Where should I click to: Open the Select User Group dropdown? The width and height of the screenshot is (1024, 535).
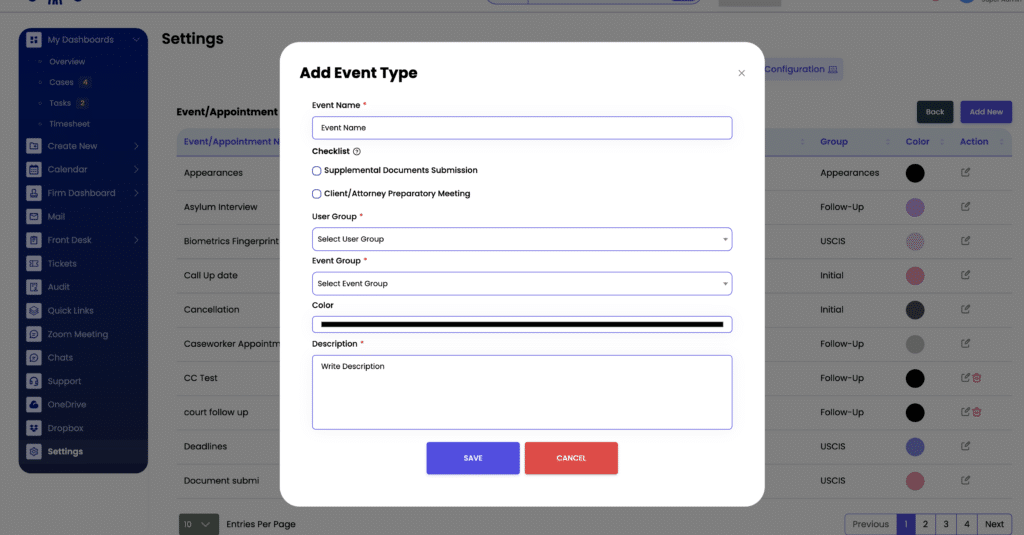click(x=521, y=239)
